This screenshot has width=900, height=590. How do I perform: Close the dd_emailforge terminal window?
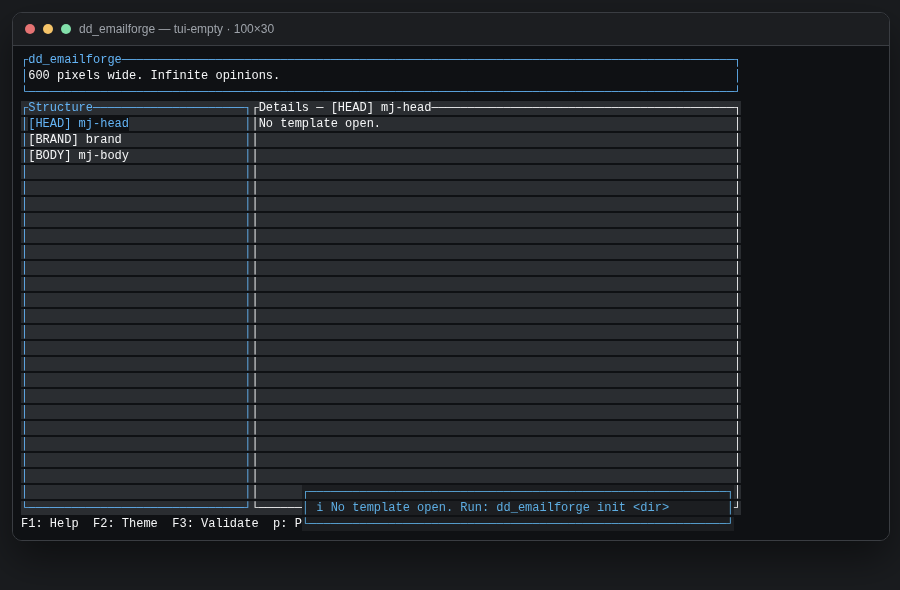click(30, 29)
